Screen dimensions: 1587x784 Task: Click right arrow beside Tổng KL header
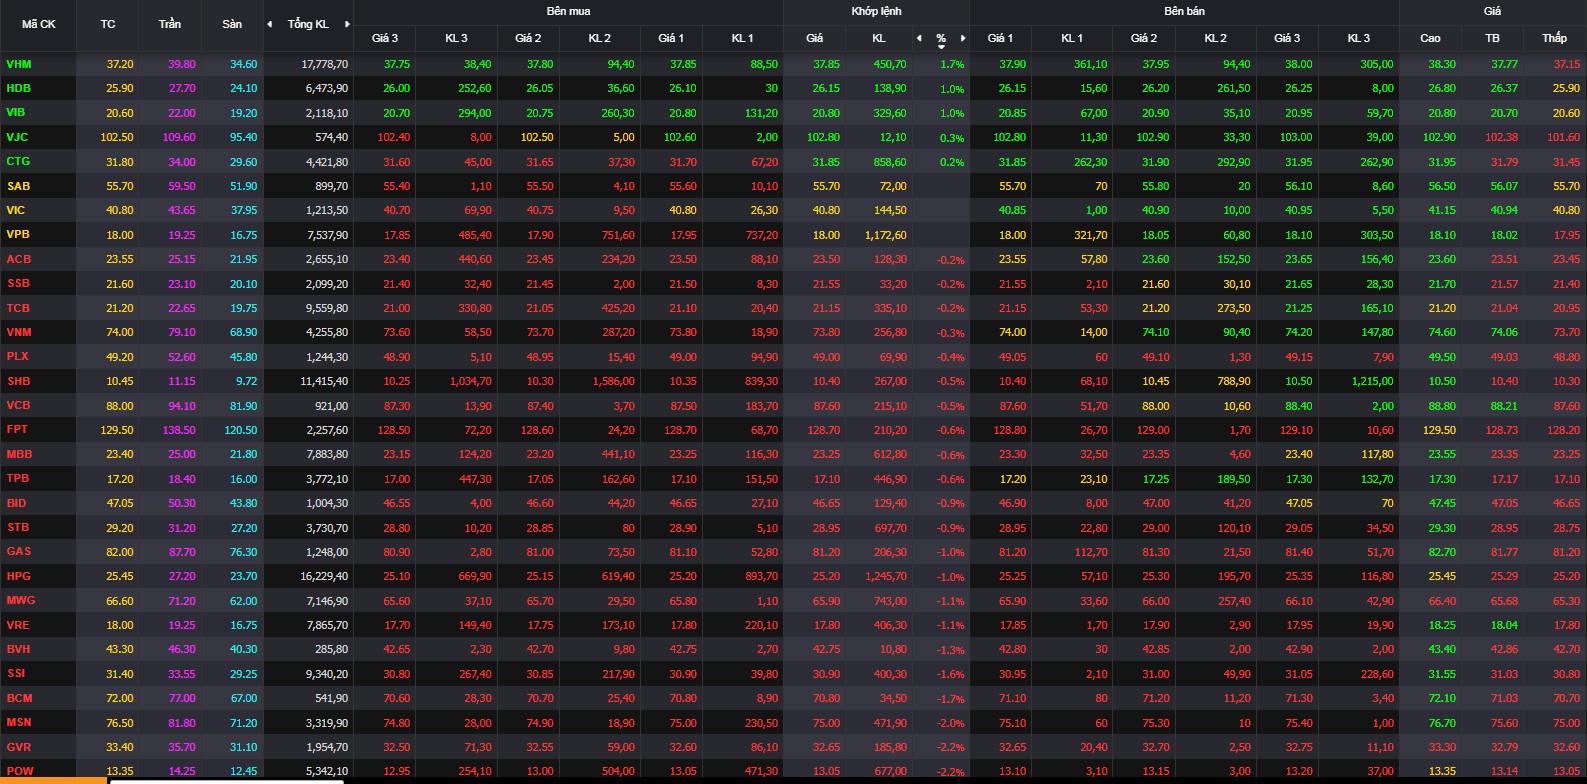click(347, 24)
